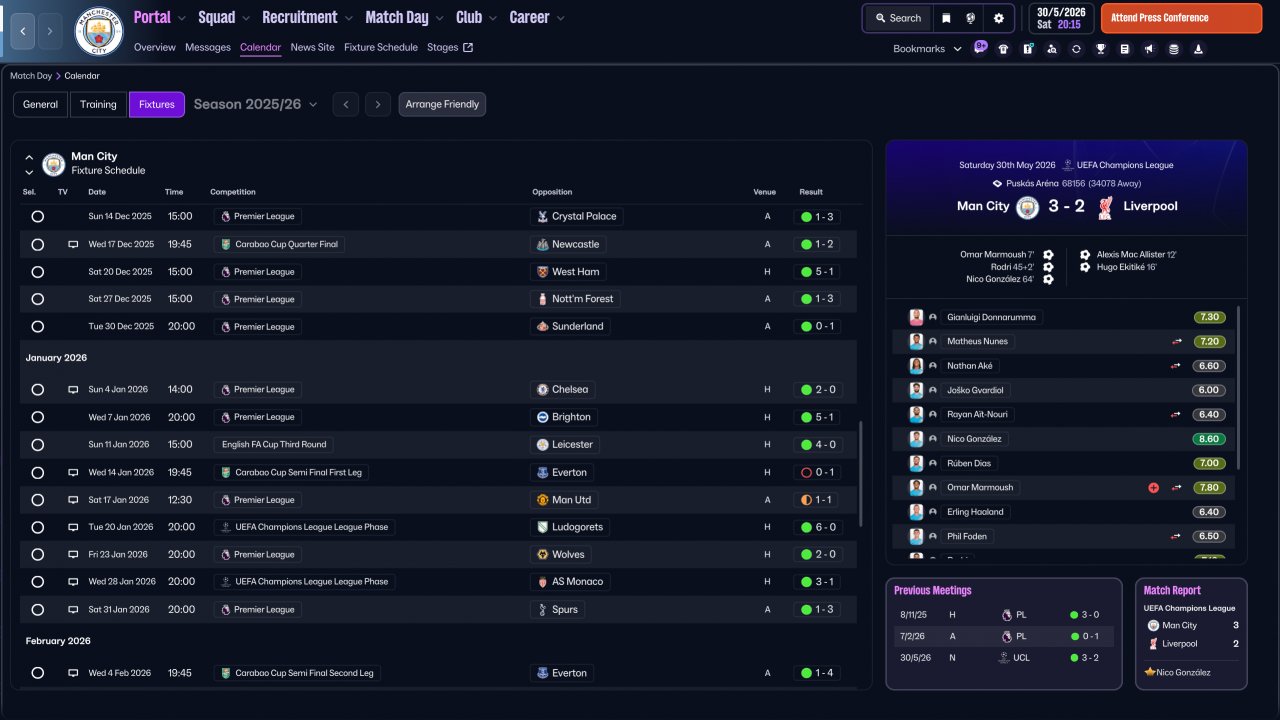Switch to the General tab

(x=41, y=104)
